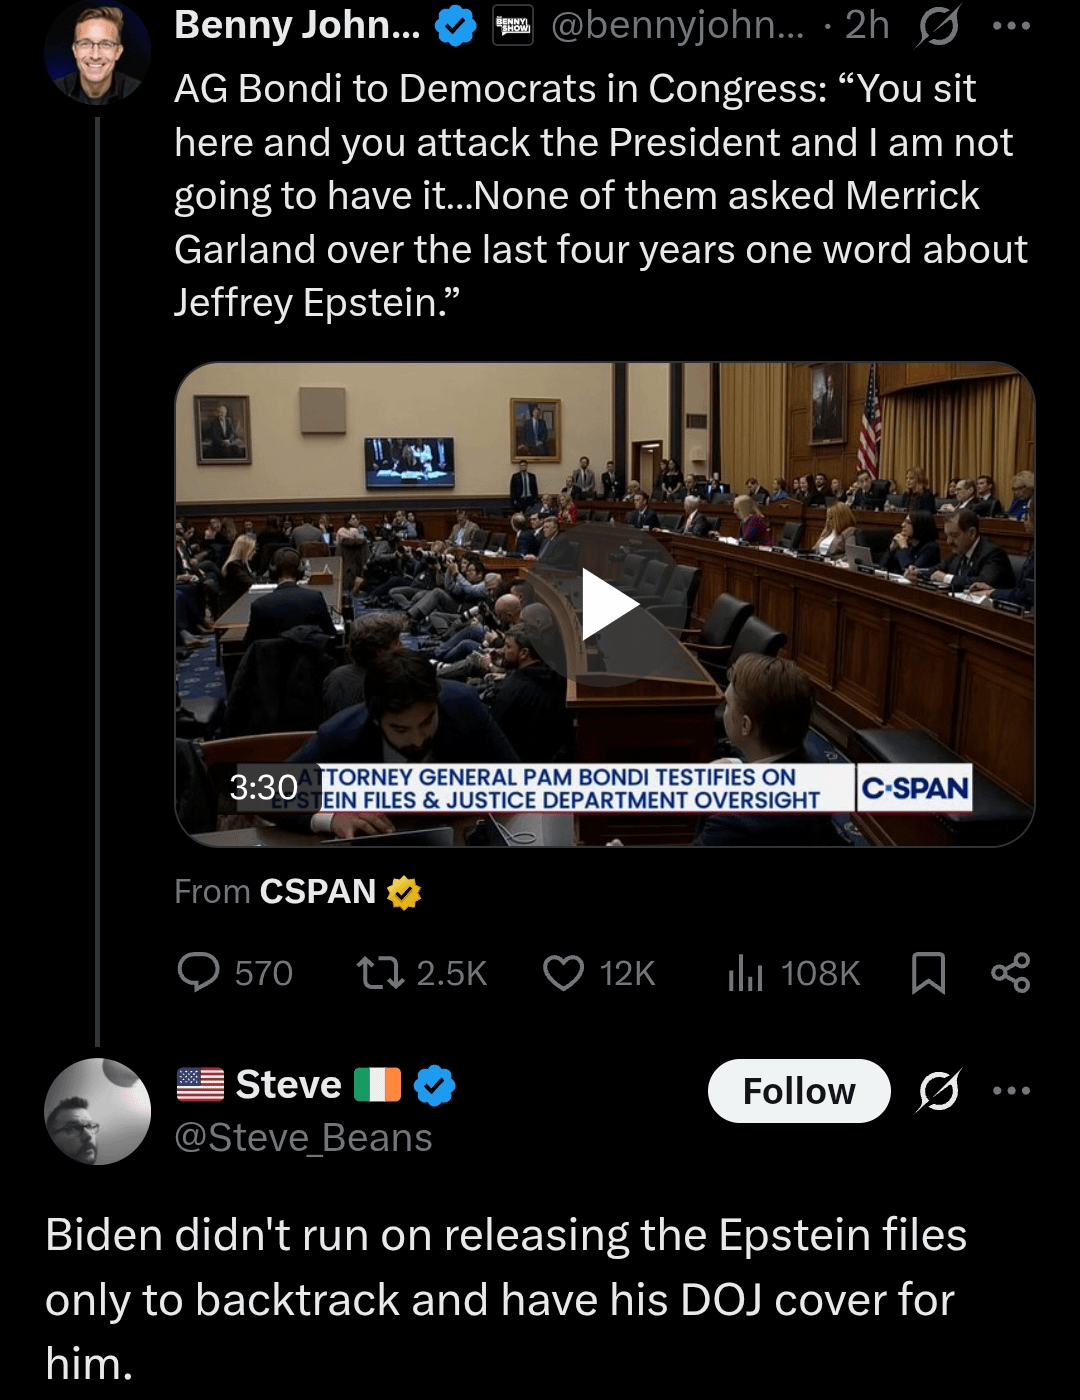Open Benny Johnson's profile picture
Screen dimensions: 1080x1400
(97, 52)
